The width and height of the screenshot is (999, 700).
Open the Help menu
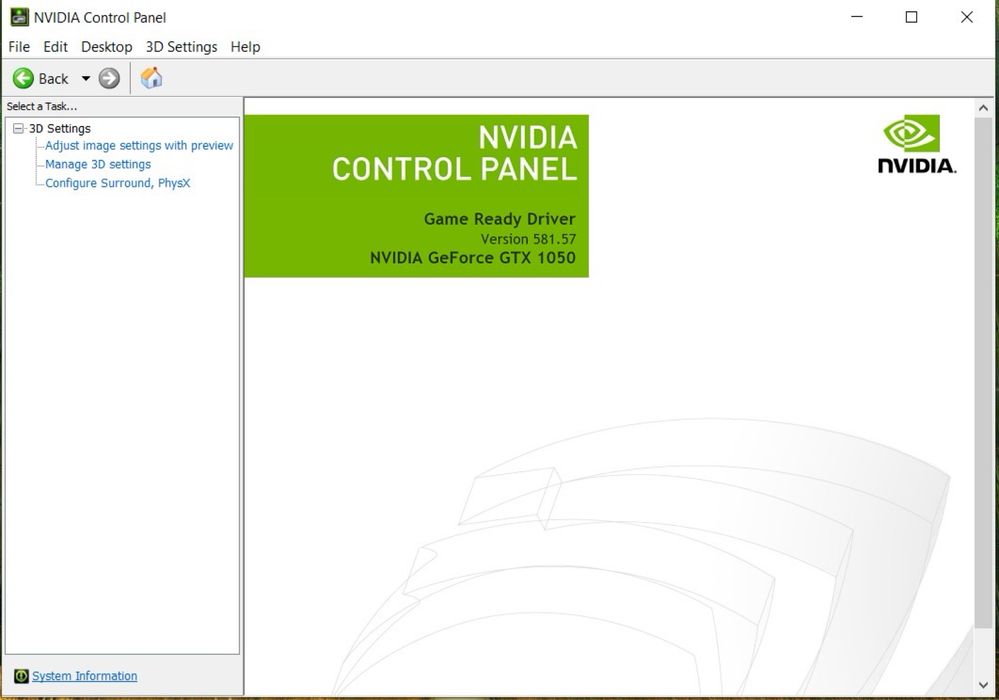pos(245,46)
